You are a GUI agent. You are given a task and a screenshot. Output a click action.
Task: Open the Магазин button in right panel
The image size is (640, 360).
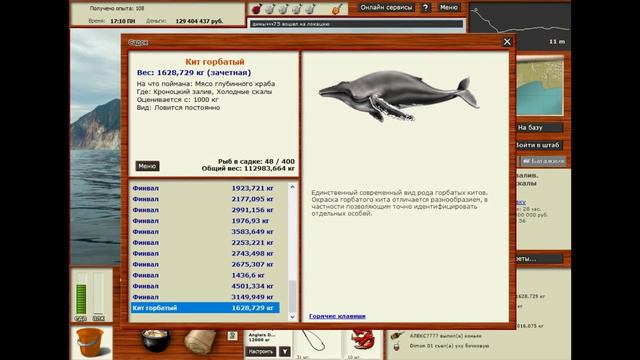click(544, 162)
